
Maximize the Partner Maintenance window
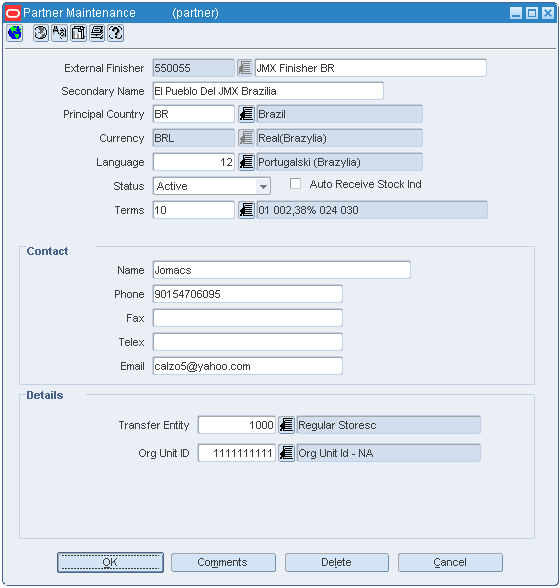[532, 13]
